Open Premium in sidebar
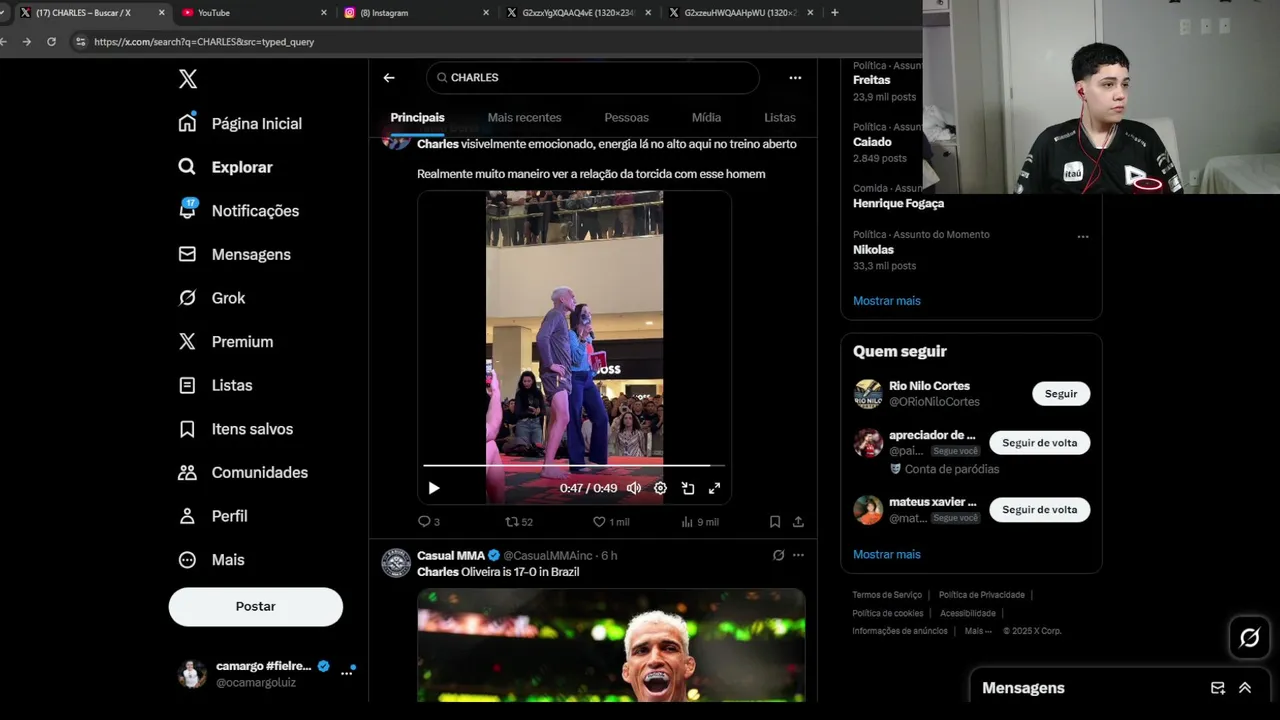 225,341
